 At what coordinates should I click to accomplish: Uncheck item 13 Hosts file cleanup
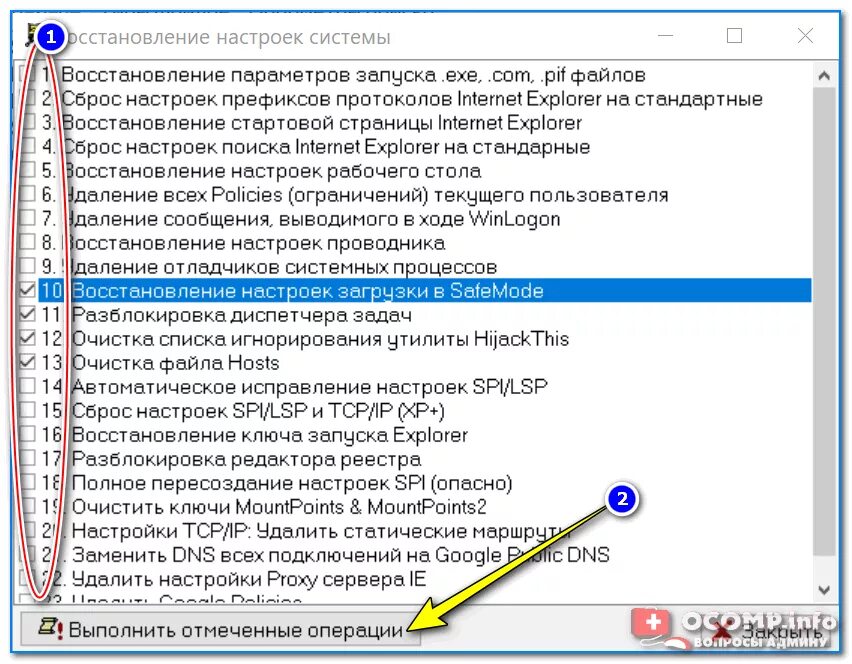click(x=27, y=362)
